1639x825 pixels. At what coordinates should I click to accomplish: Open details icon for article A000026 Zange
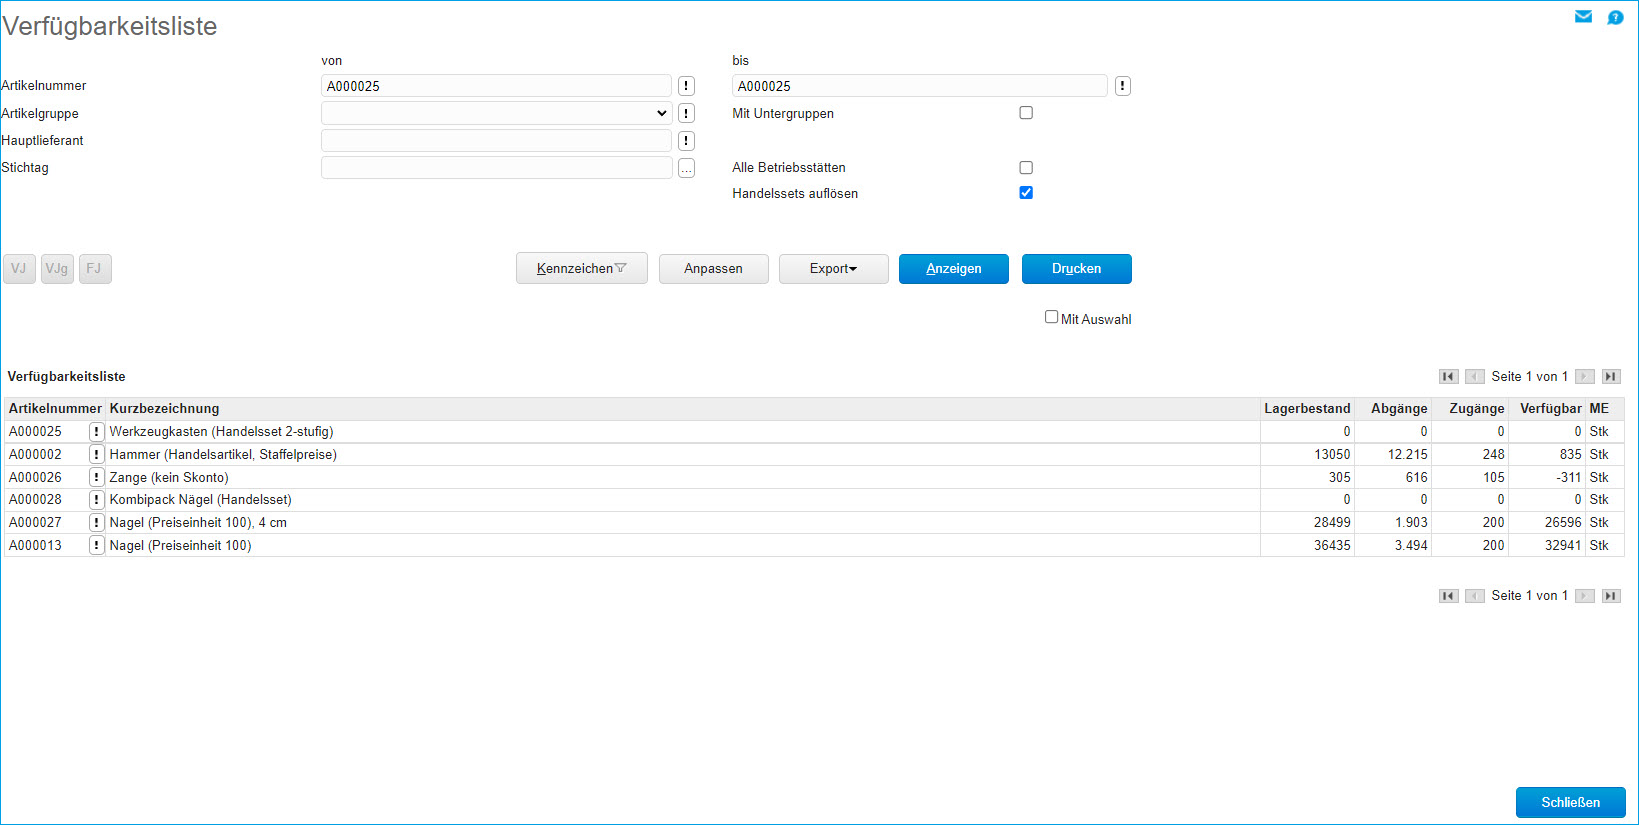tap(96, 477)
